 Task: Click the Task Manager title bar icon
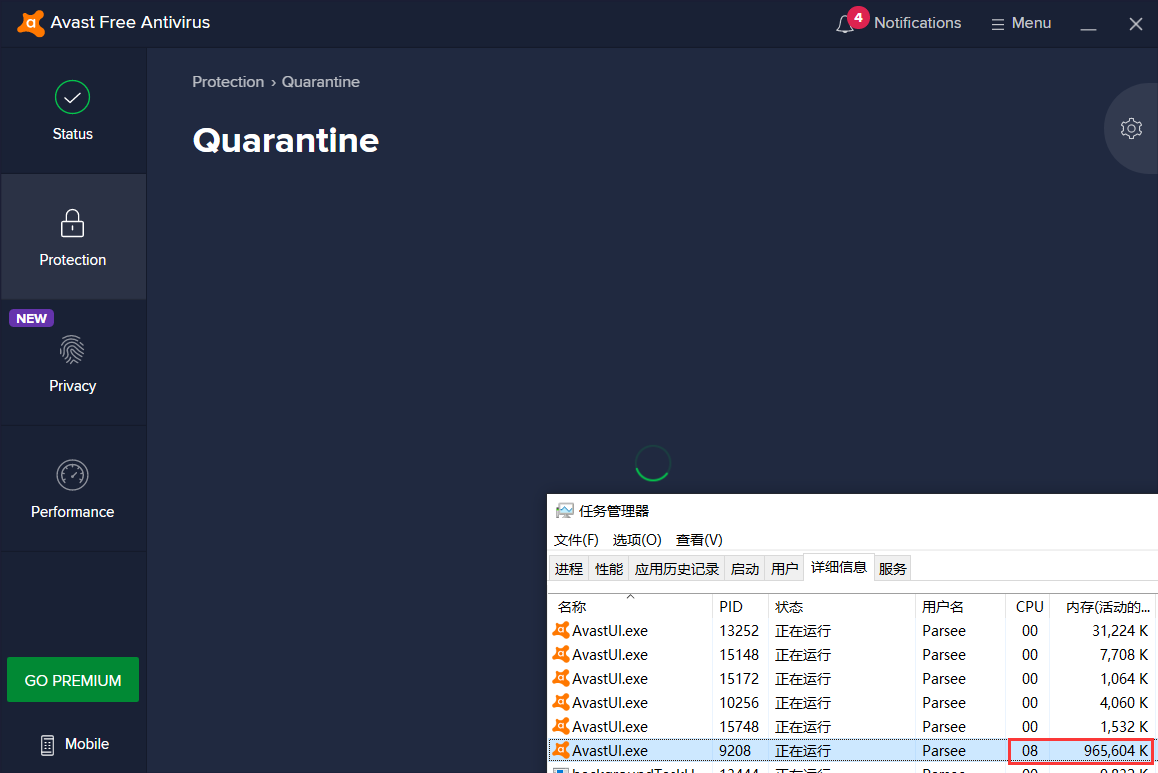(x=565, y=511)
